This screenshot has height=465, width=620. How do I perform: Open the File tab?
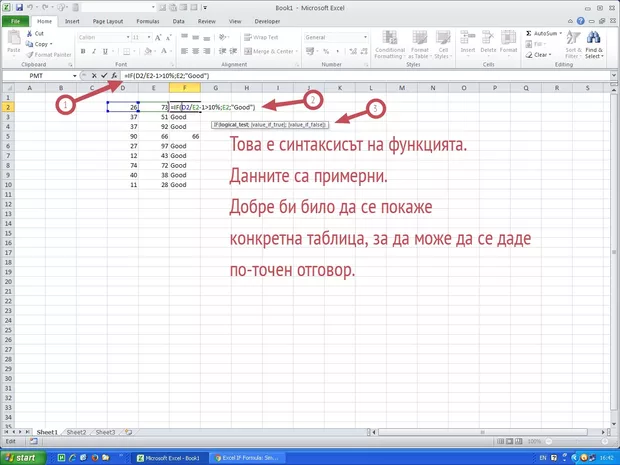[15, 21]
